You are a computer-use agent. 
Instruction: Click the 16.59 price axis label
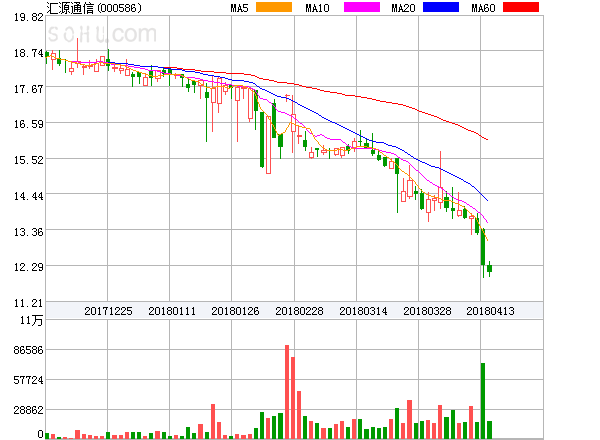point(29,124)
